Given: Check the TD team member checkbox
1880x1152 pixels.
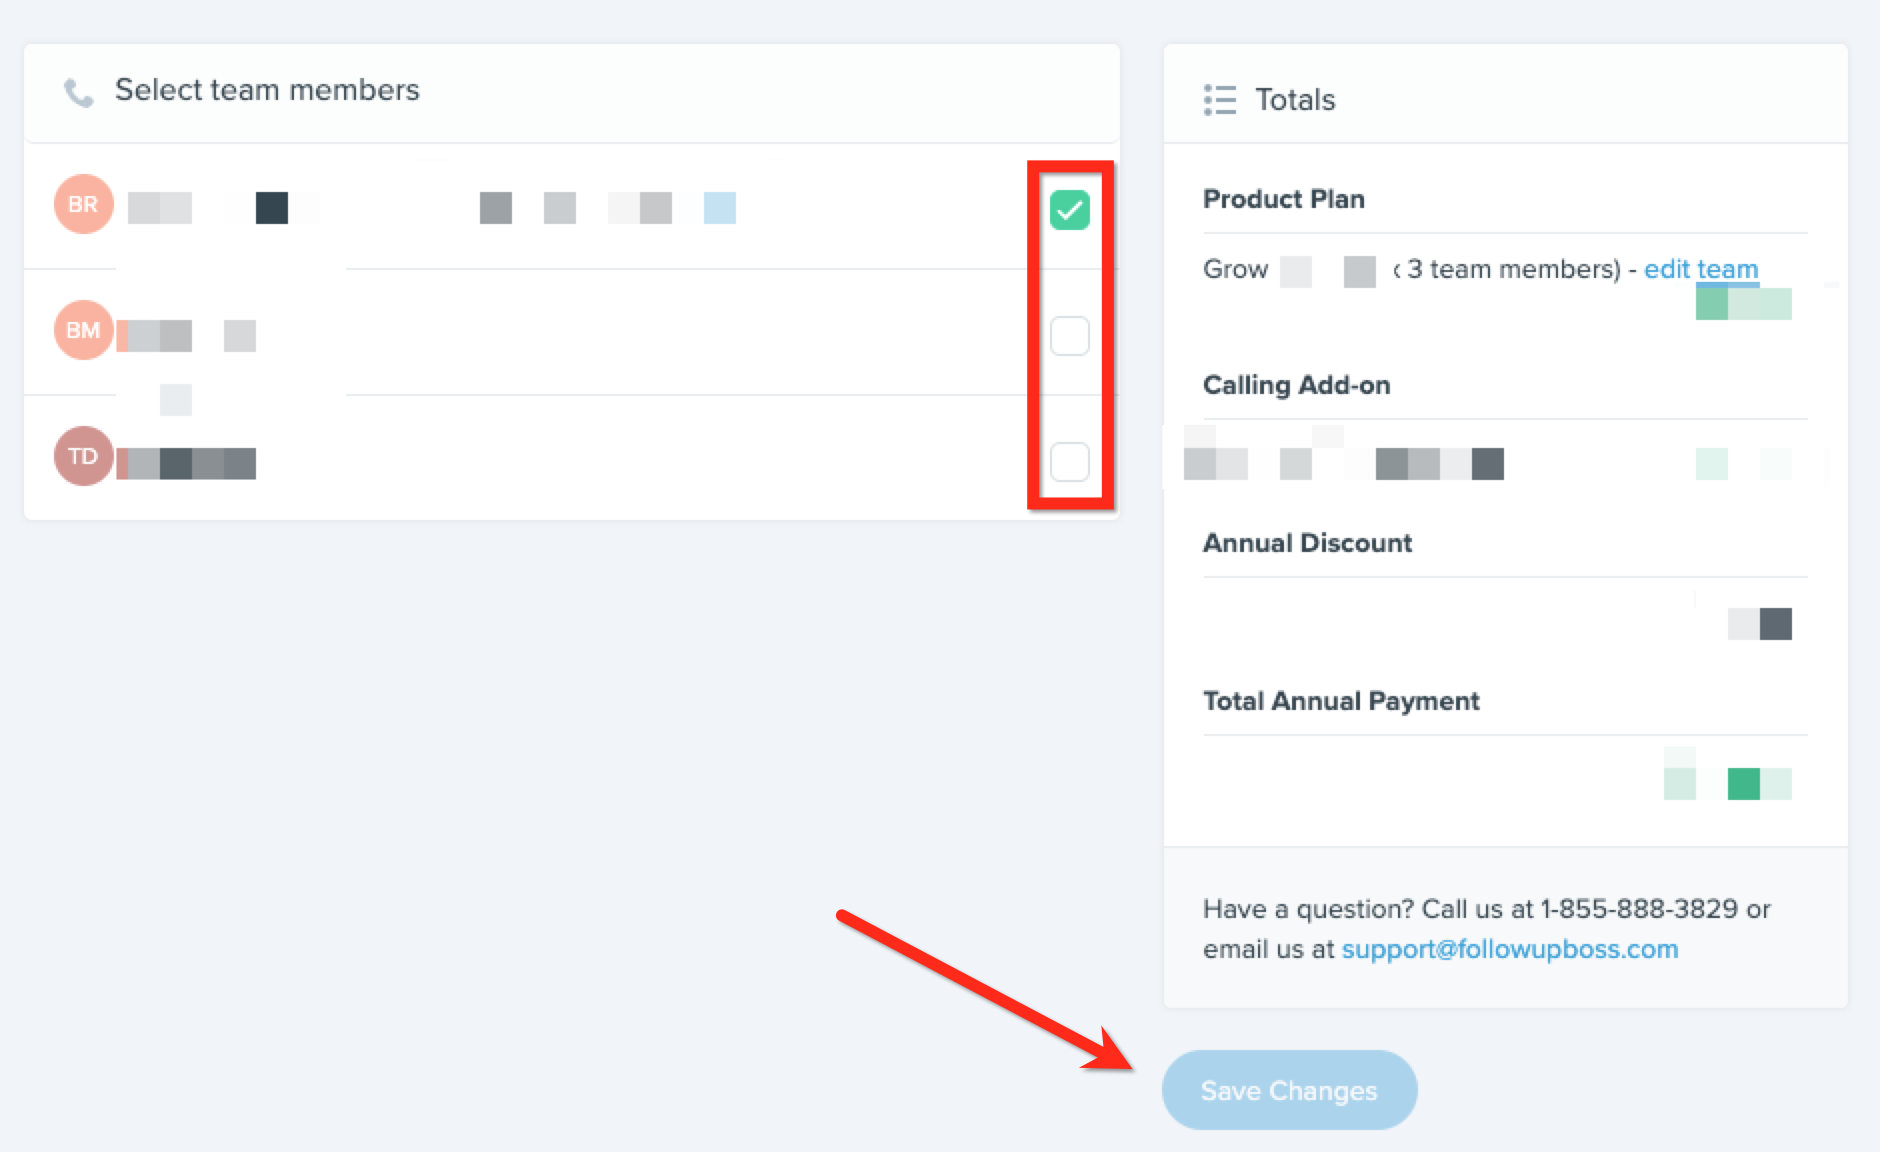Looking at the screenshot, I should (1070, 462).
